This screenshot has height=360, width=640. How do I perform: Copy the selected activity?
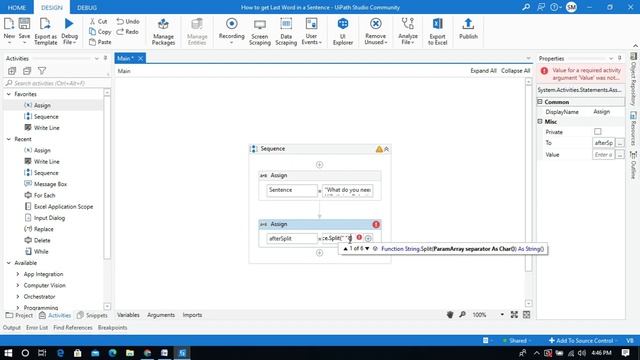click(100, 31)
